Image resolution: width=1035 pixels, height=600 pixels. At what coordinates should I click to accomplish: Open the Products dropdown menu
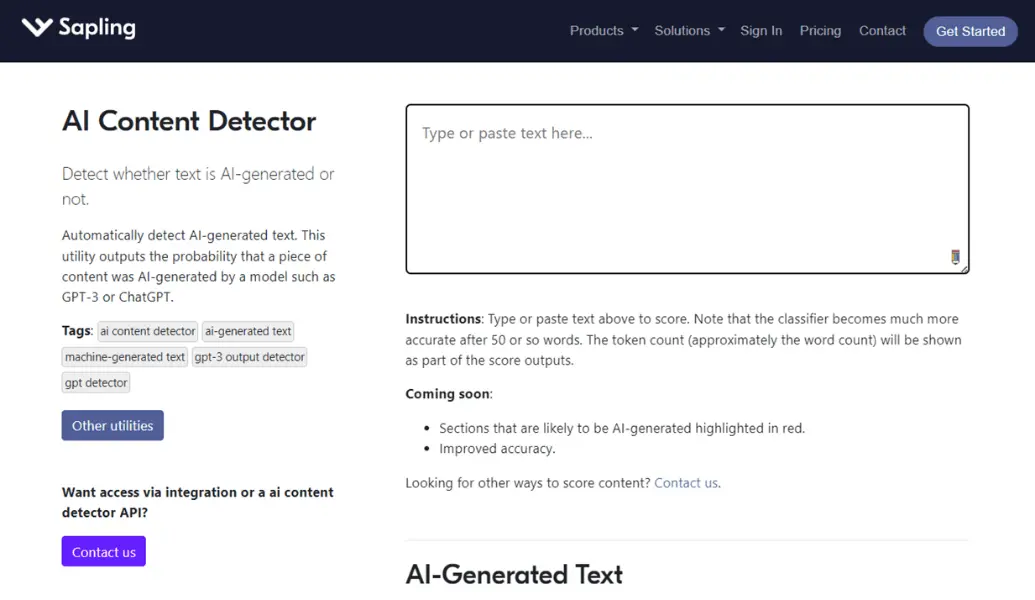604,30
